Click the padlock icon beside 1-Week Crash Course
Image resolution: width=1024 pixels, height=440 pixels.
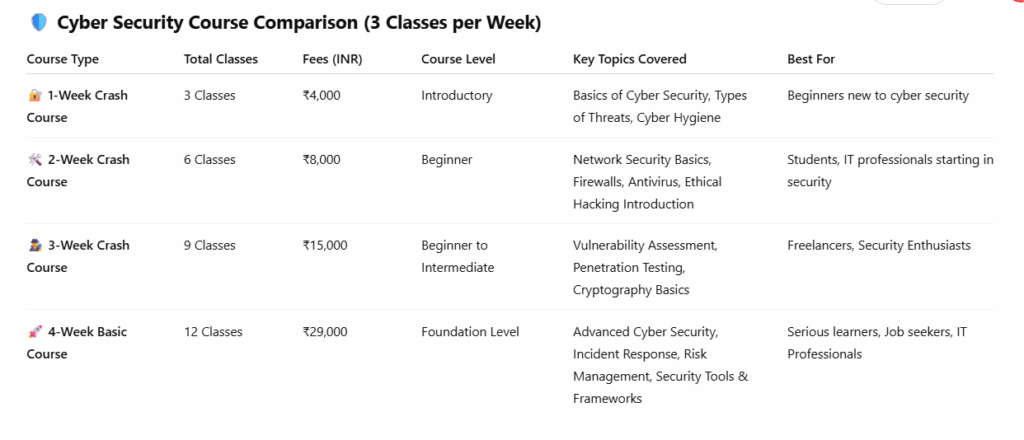point(35,96)
